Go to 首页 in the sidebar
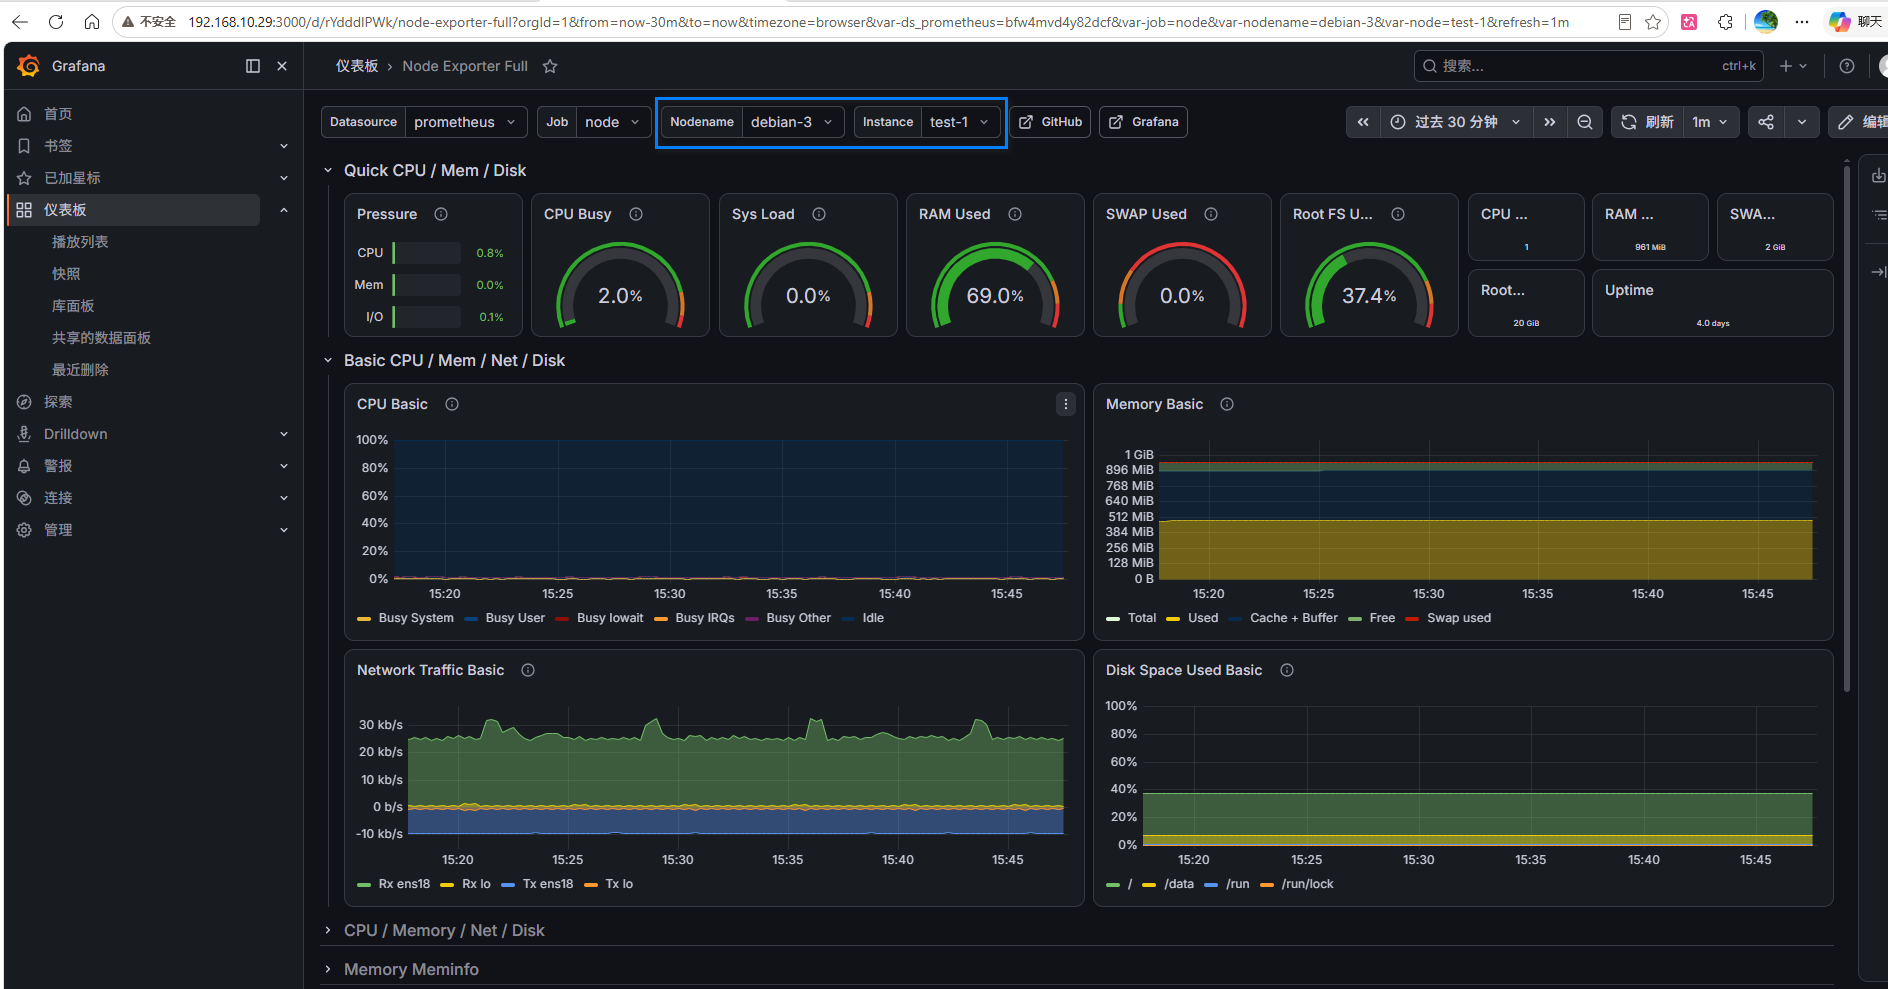The width and height of the screenshot is (1888, 989). (58, 114)
